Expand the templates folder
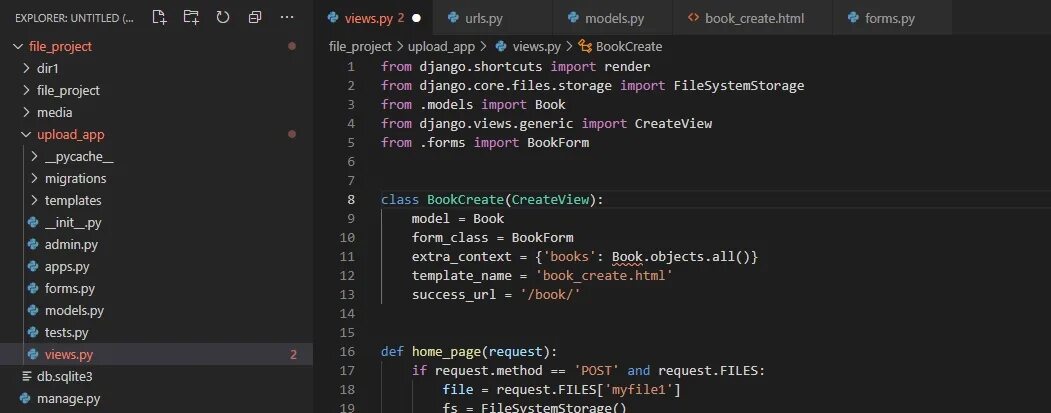The width and height of the screenshot is (1051, 413). click(x=34, y=200)
